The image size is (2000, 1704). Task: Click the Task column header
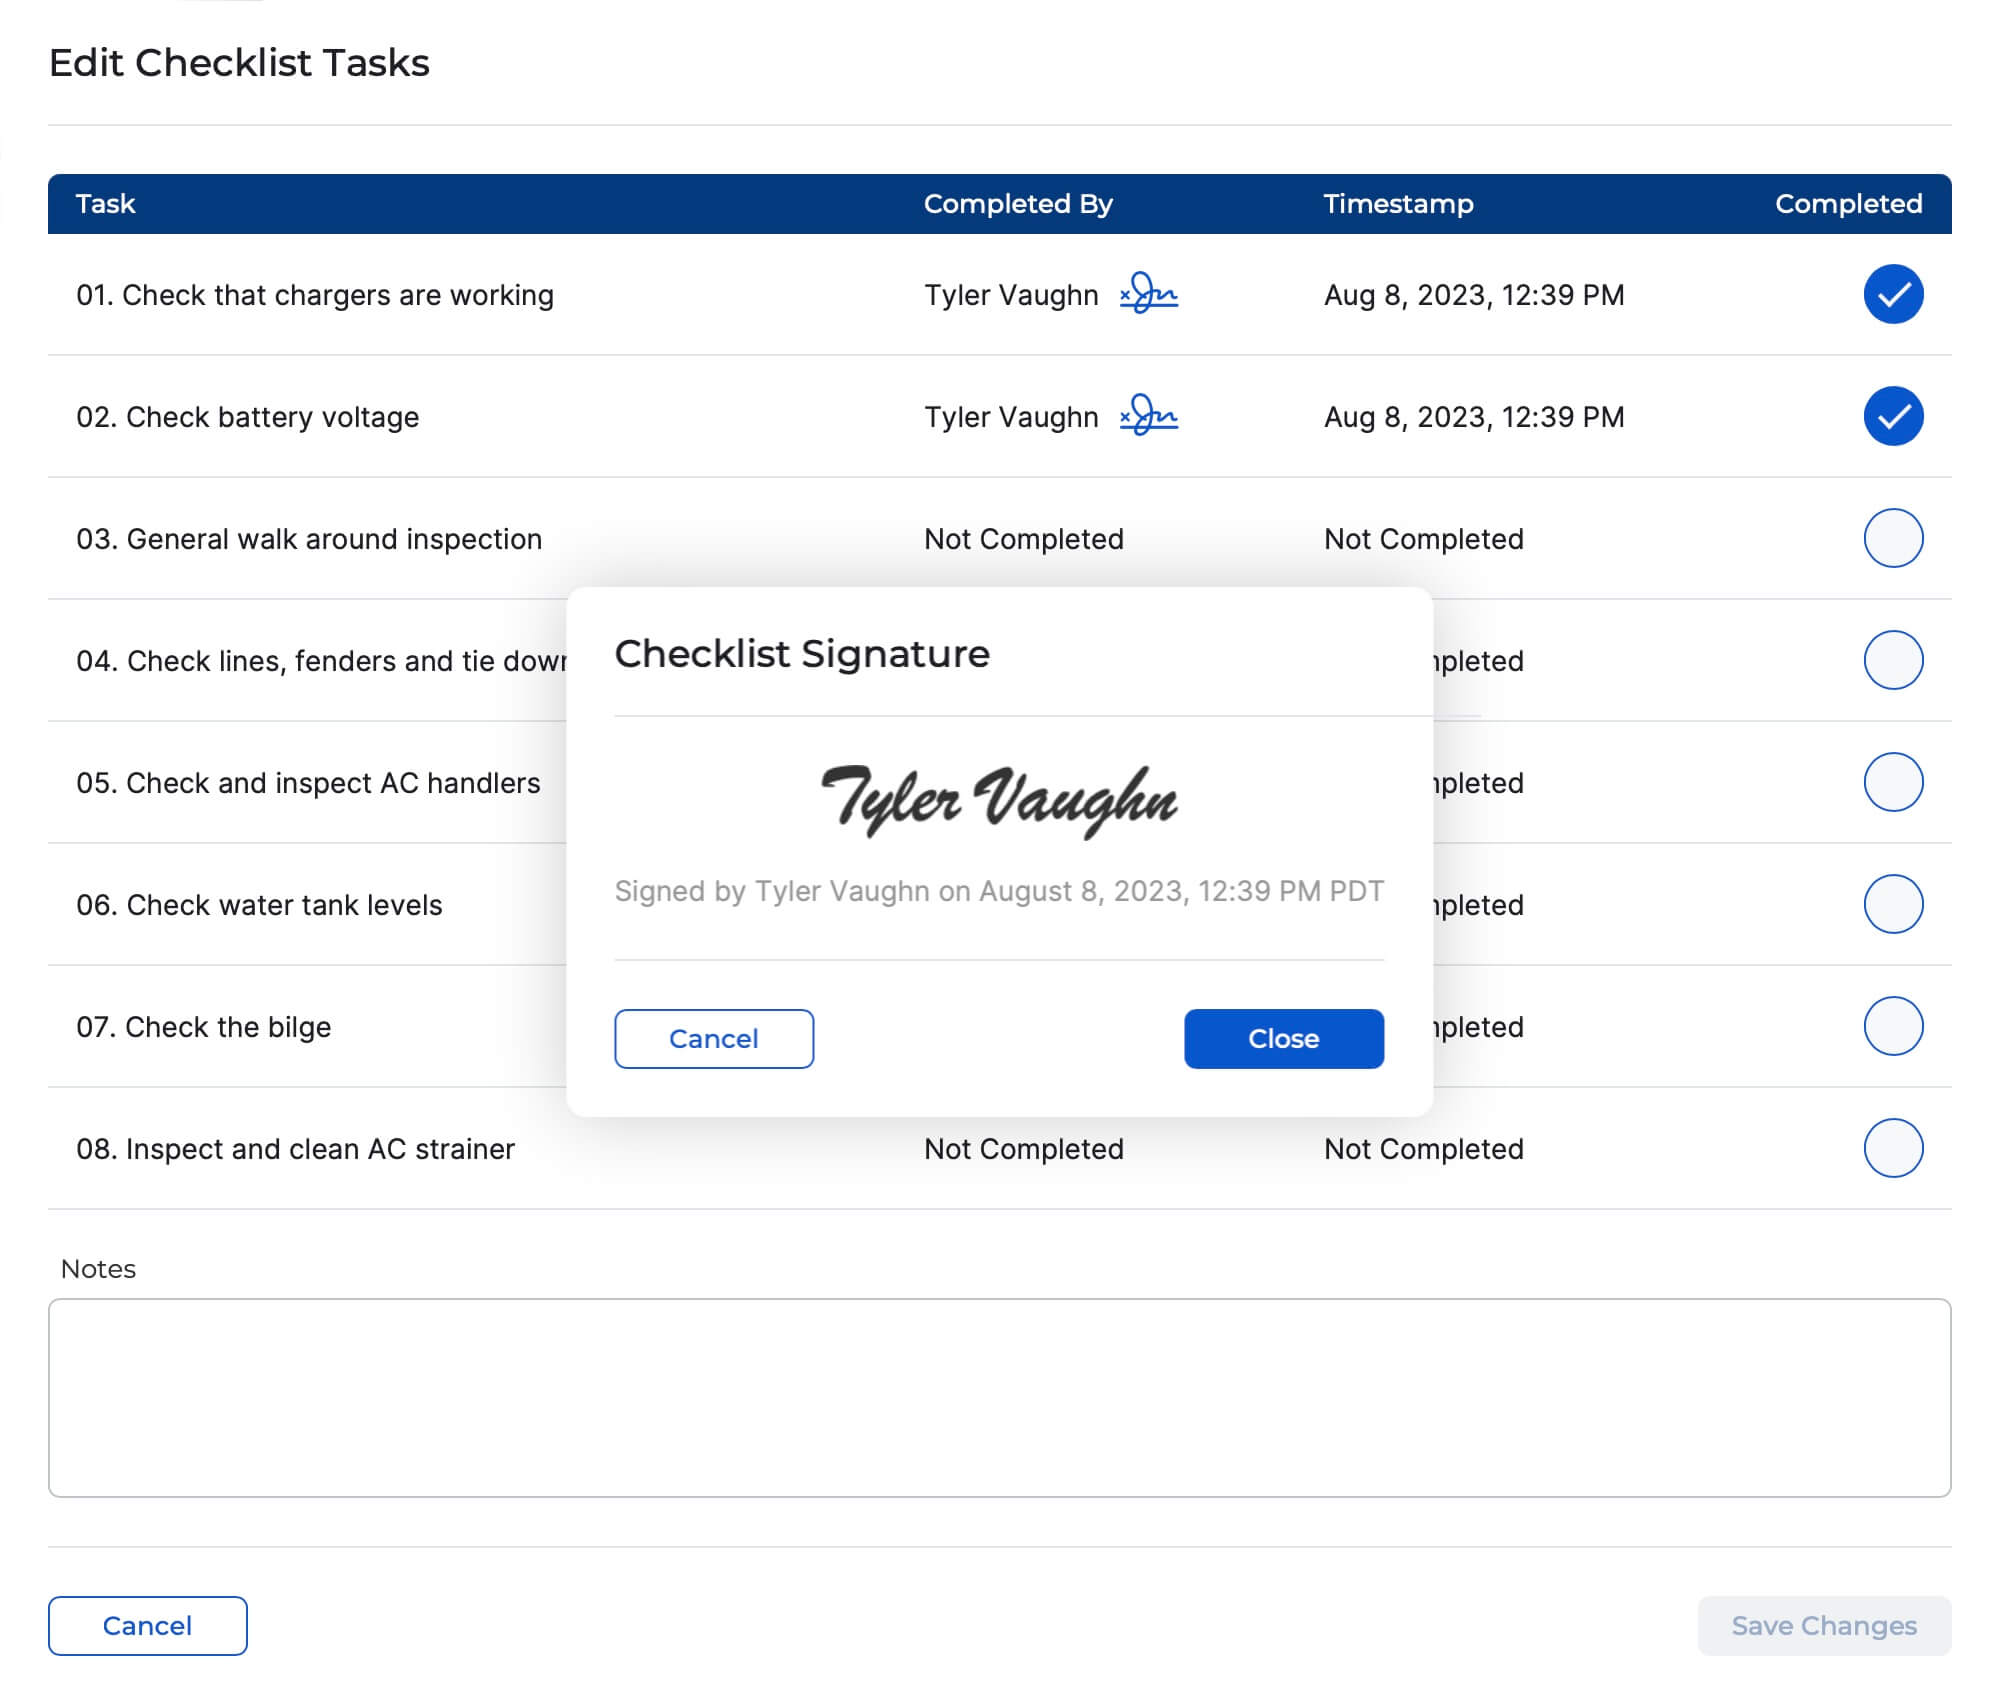point(105,204)
